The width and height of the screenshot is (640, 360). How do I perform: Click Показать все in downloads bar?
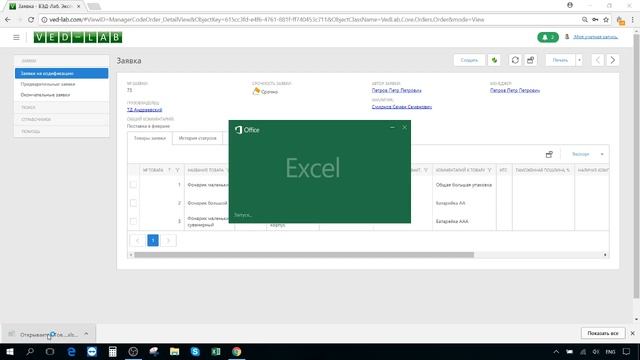pos(603,333)
